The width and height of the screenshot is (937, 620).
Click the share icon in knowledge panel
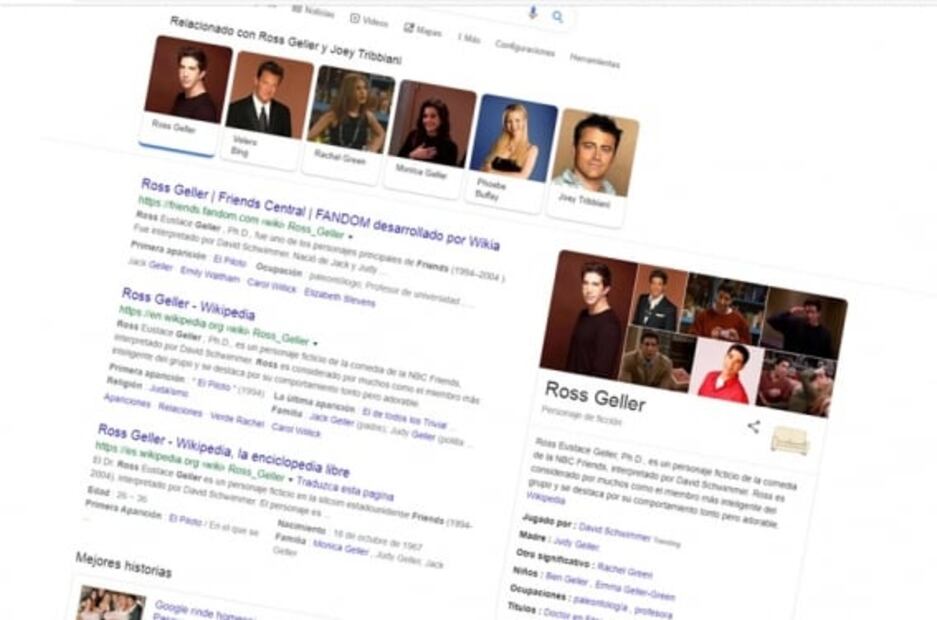tap(753, 427)
